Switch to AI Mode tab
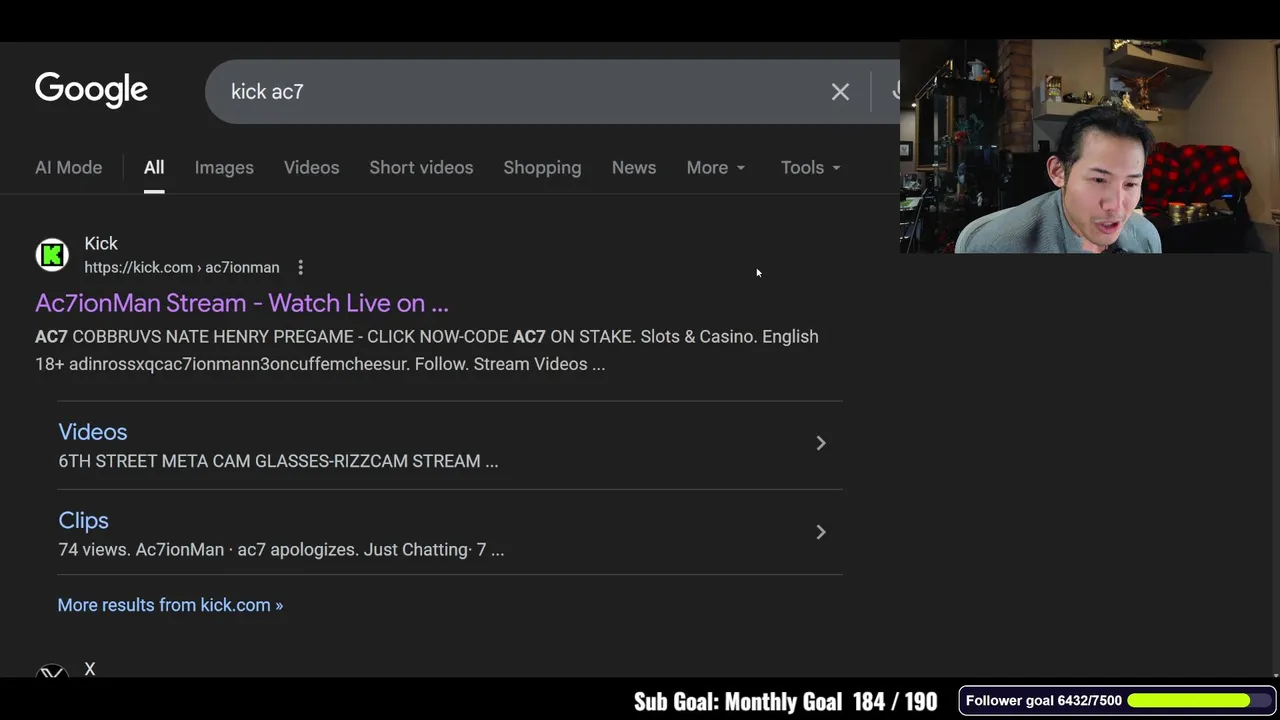Image resolution: width=1280 pixels, height=720 pixels. (x=68, y=167)
